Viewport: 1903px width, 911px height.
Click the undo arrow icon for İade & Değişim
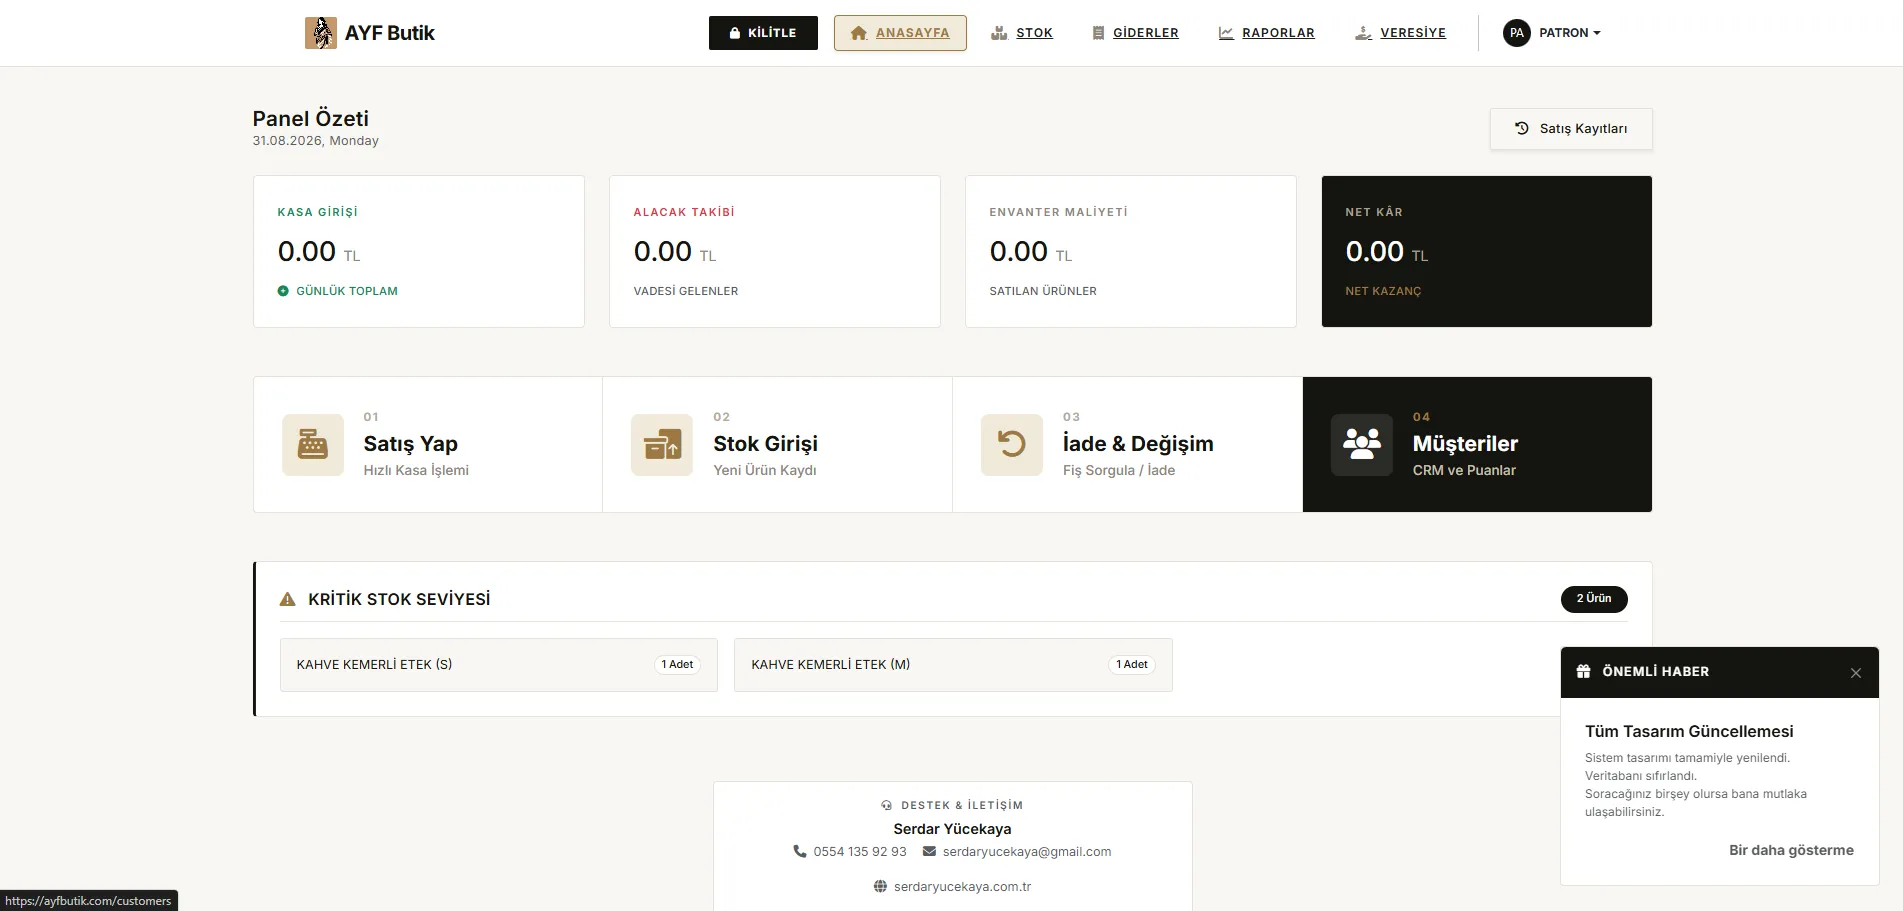click(1012, 445)
